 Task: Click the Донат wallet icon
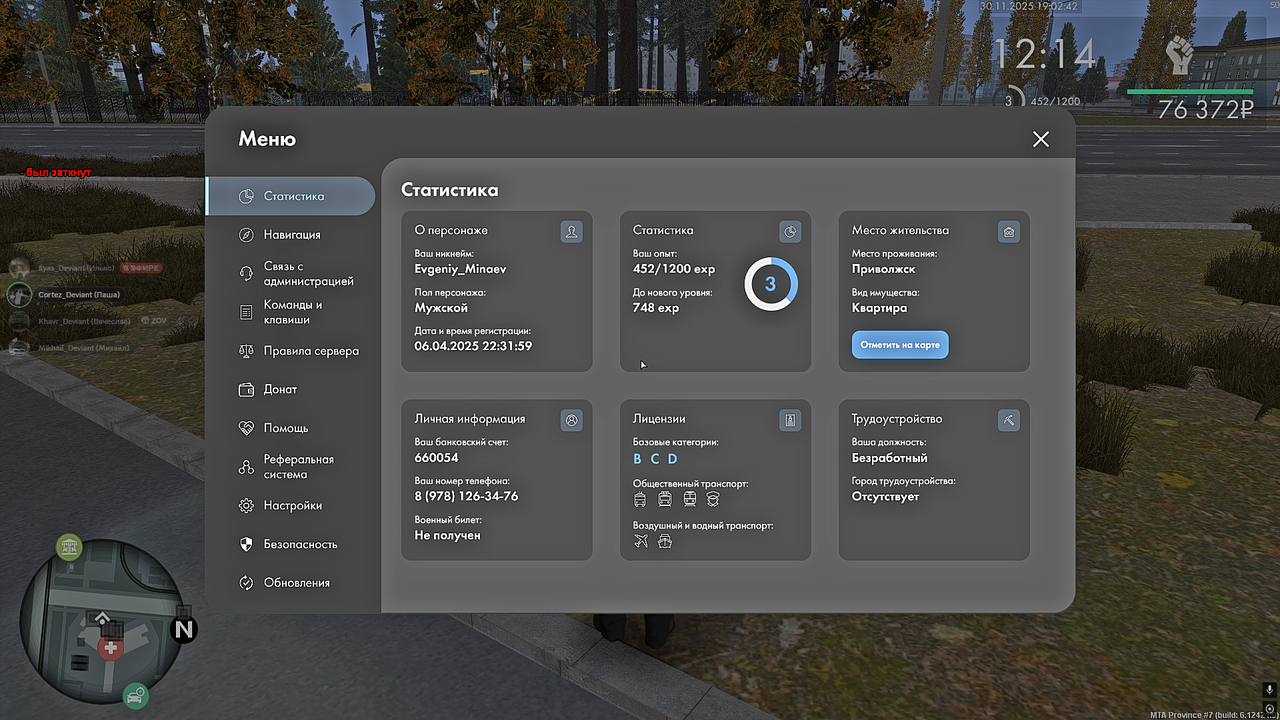click(x=246, y=390)
